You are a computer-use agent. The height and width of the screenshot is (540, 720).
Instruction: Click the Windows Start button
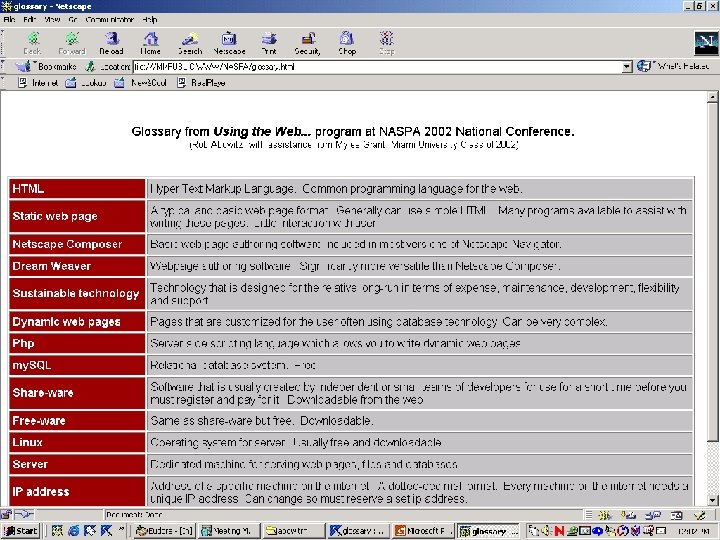pos(21,531)
